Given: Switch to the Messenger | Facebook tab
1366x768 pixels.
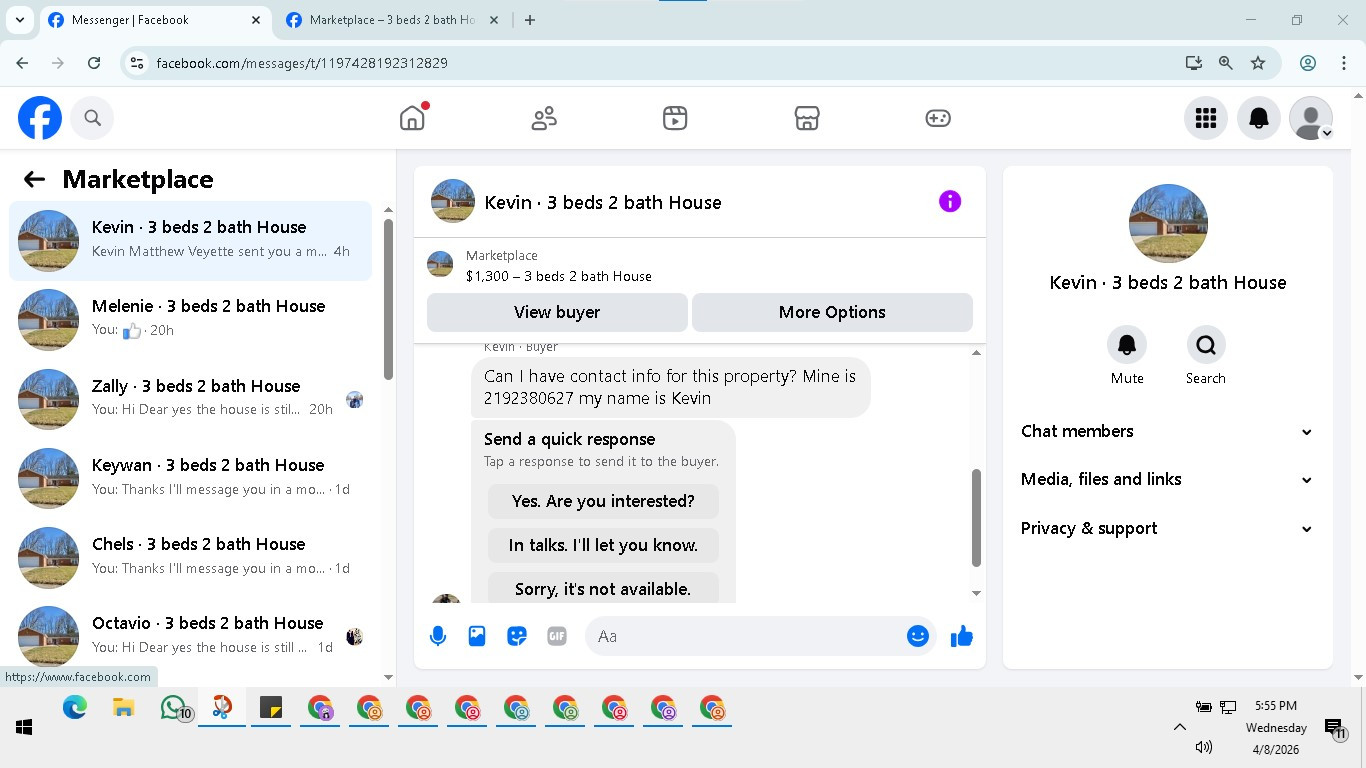Looking at the screenshot, I should 152,20.
